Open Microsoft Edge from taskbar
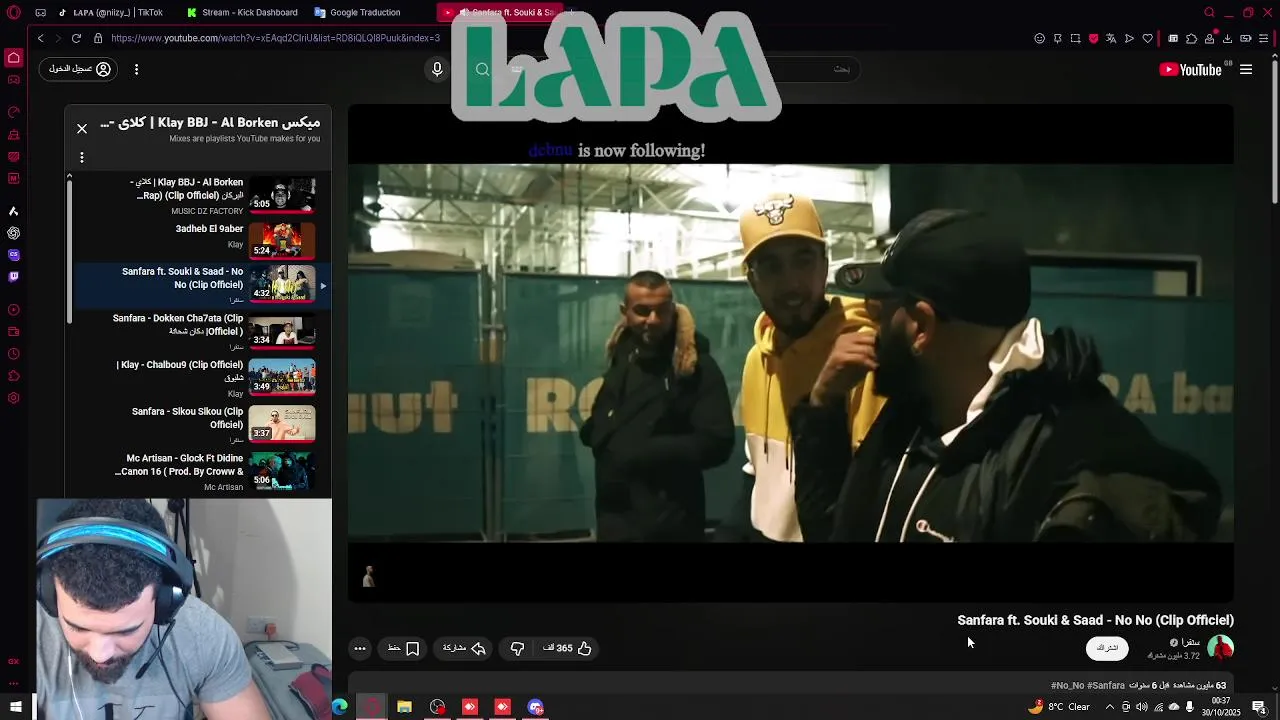This screenshot has width=1280, height=720. point(340,707)
